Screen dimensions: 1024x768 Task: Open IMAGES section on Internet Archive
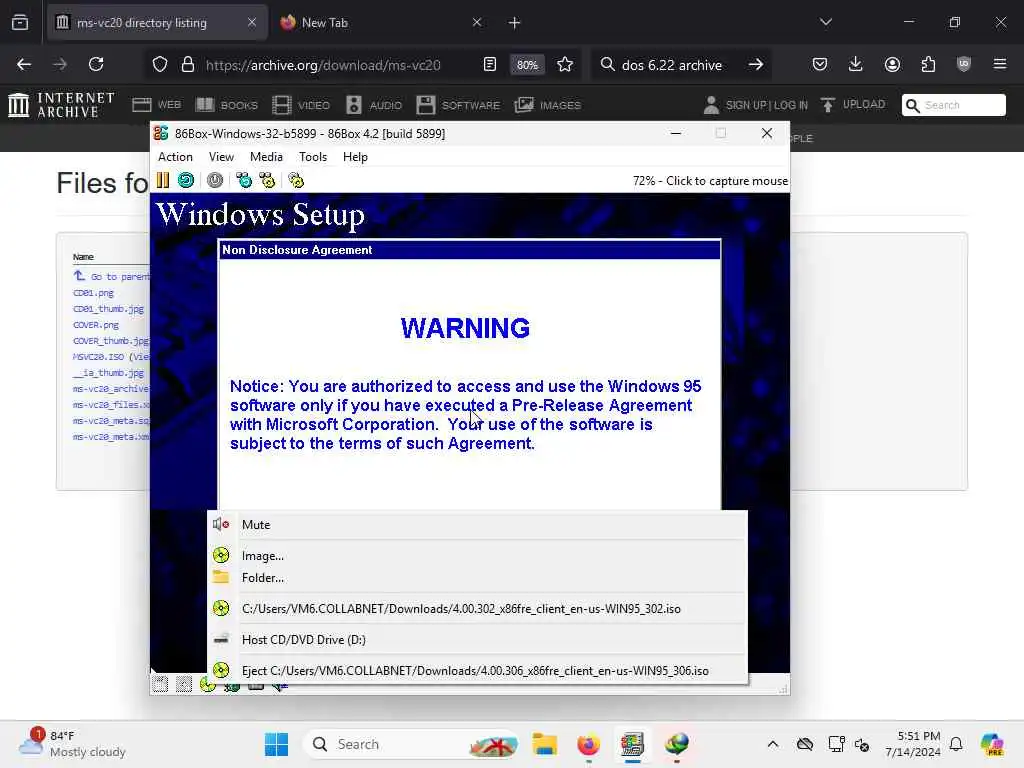pyautogui.click(x=547, y=105)
